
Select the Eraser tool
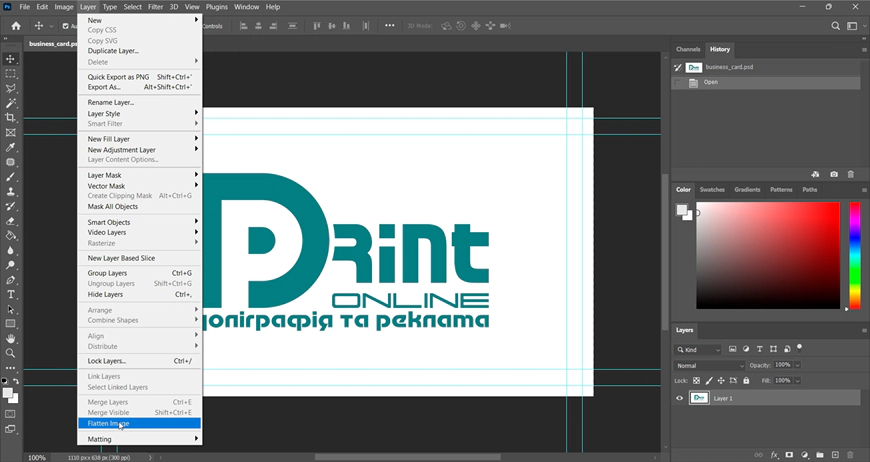pos(11,221)
